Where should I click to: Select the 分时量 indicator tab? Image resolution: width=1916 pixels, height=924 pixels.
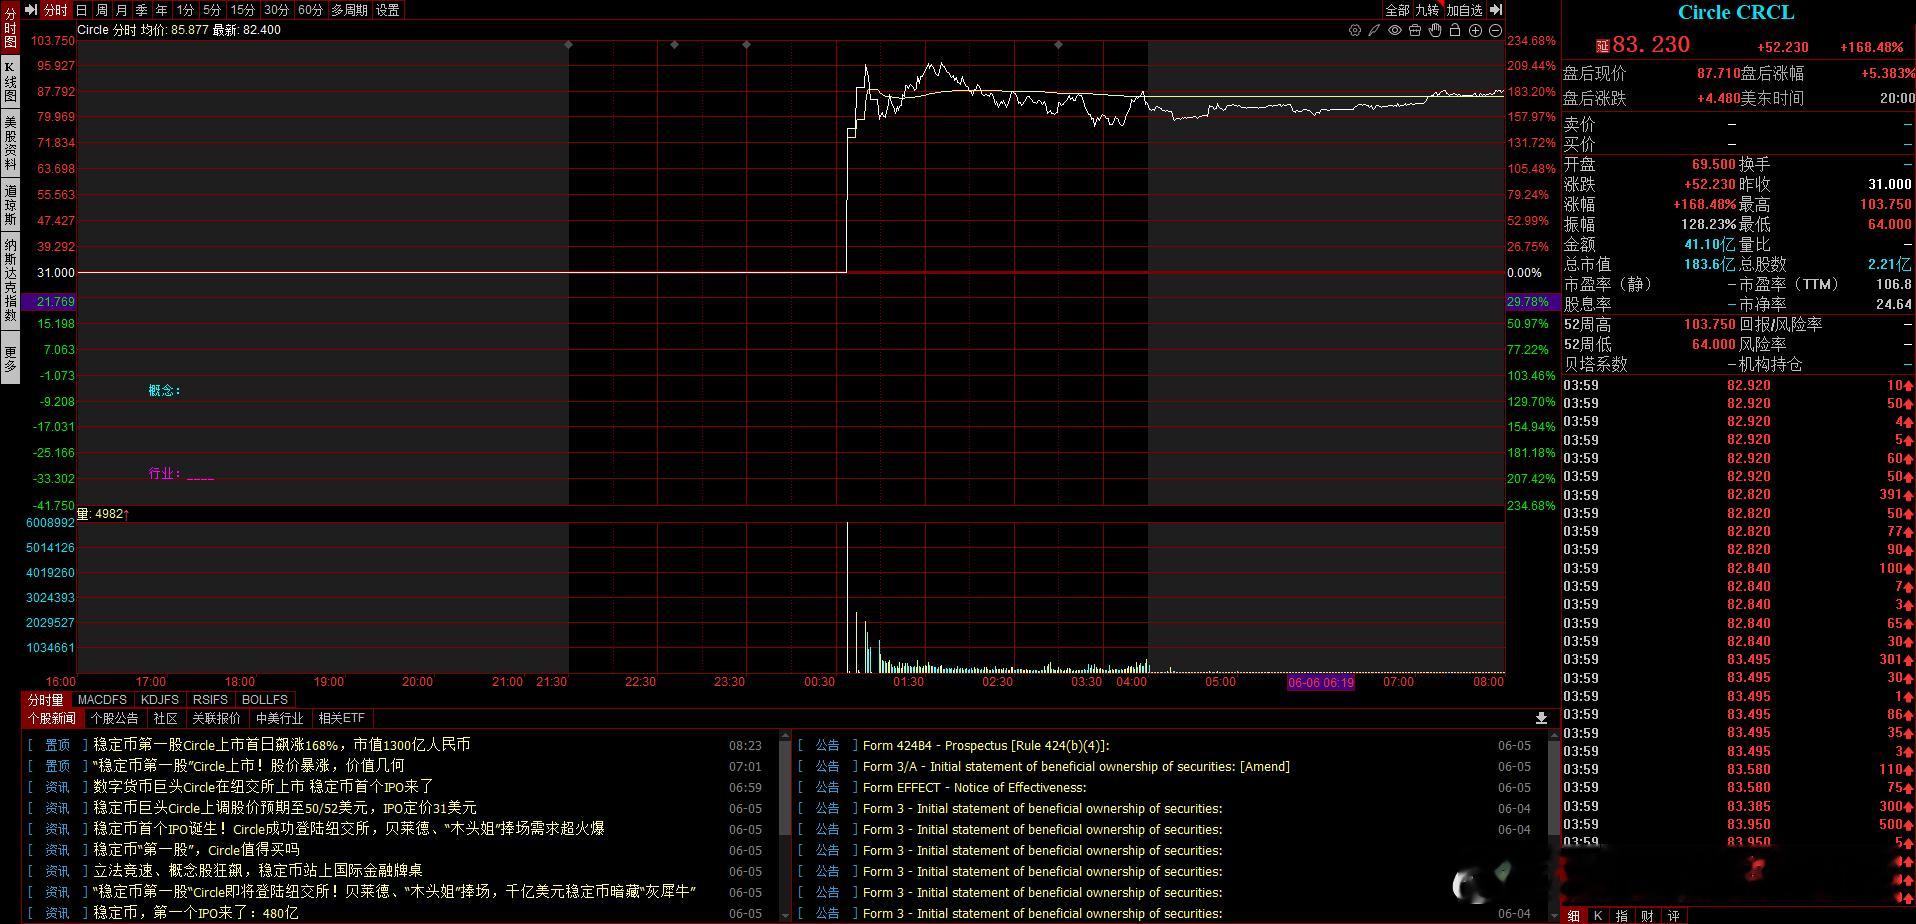tap(46, 700)
